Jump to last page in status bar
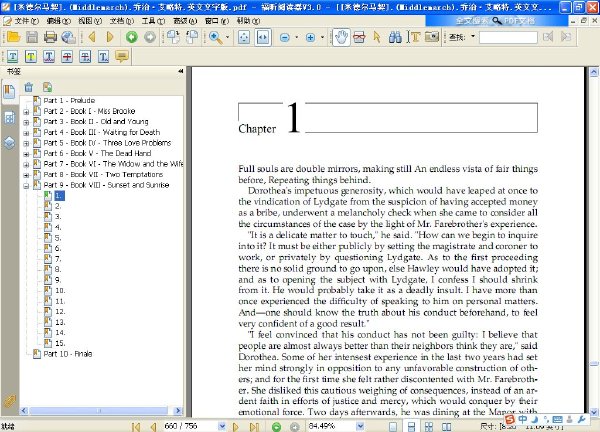Viewport: 600px width, 432px height. 254,426
